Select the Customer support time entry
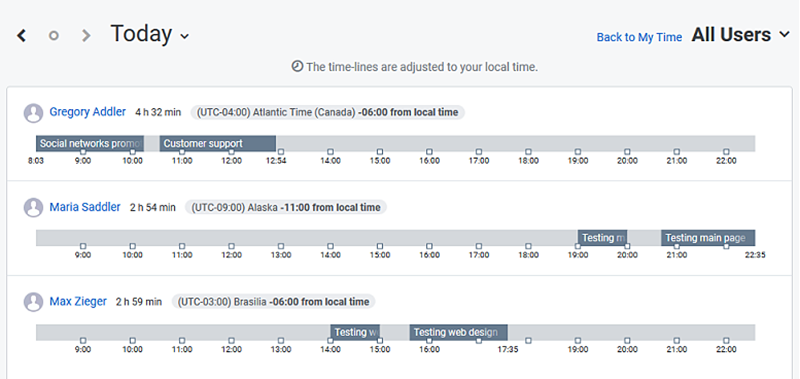 coord(218,143)
